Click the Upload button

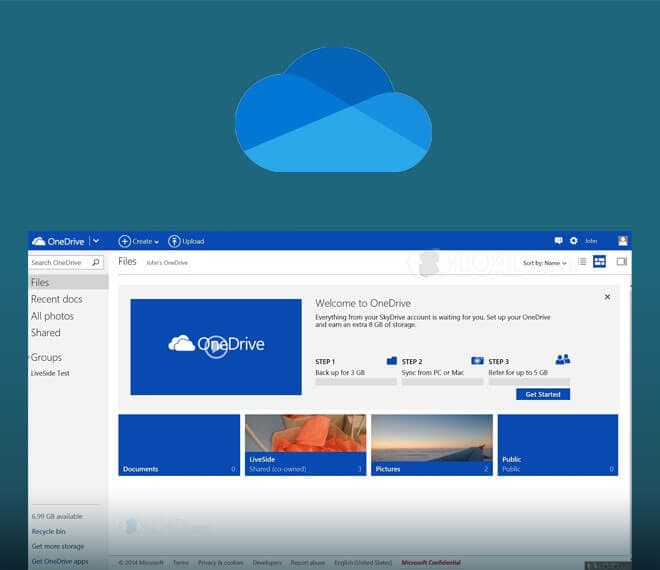(186, 241)
